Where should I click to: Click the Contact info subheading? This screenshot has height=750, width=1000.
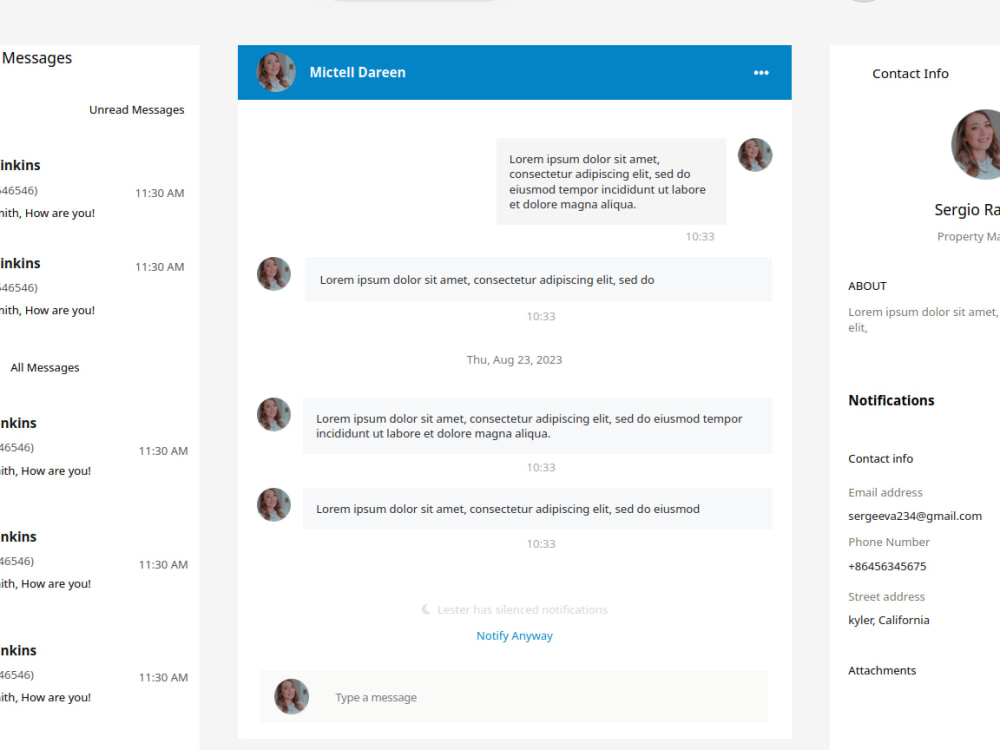click(880, 459)
